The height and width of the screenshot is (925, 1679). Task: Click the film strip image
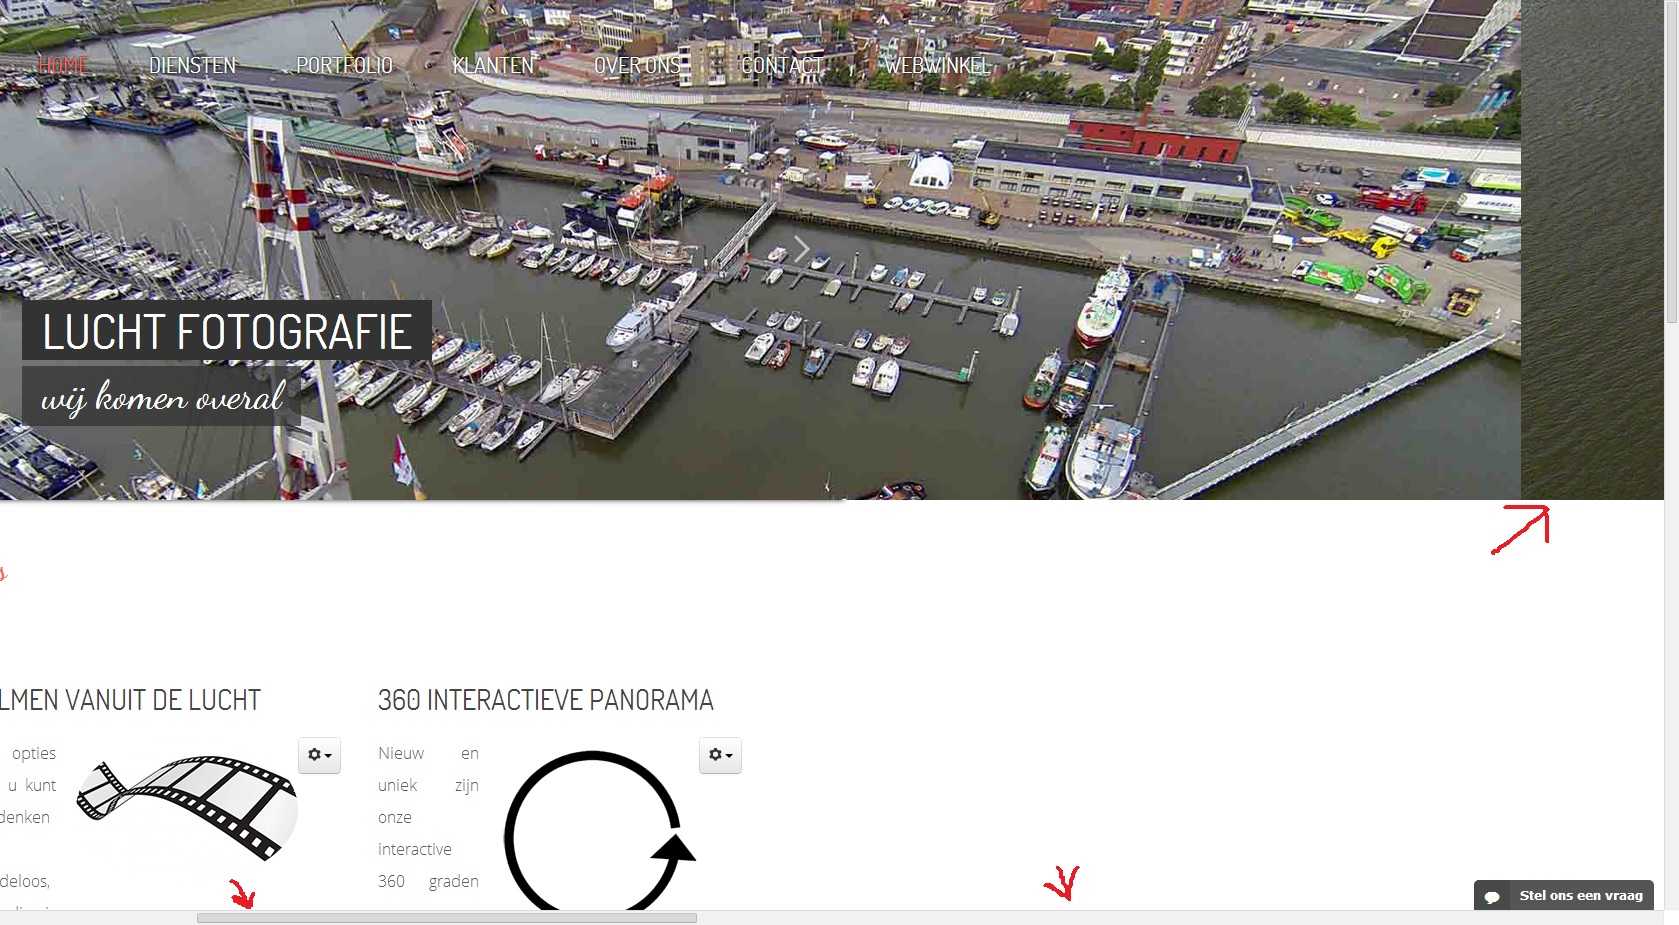pyautogui.click(x=187, y=807)
